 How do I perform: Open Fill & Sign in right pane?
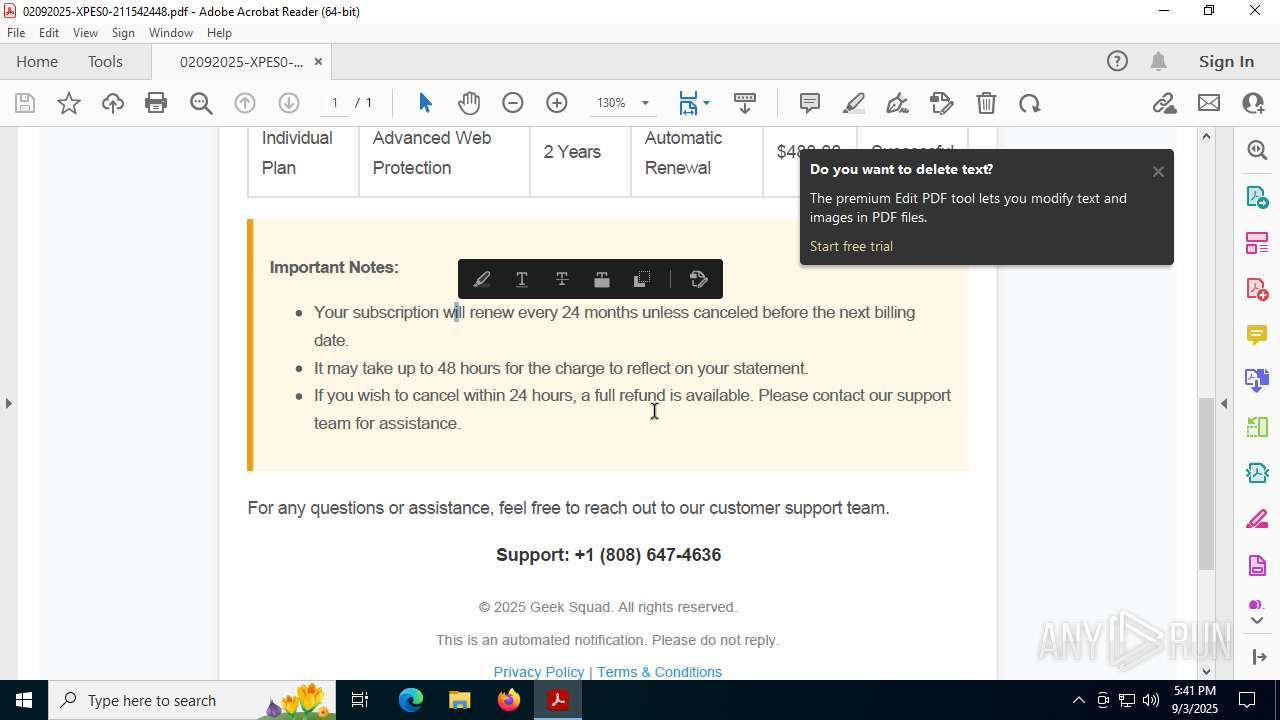pyautogui.click(x=1257, y=520)
